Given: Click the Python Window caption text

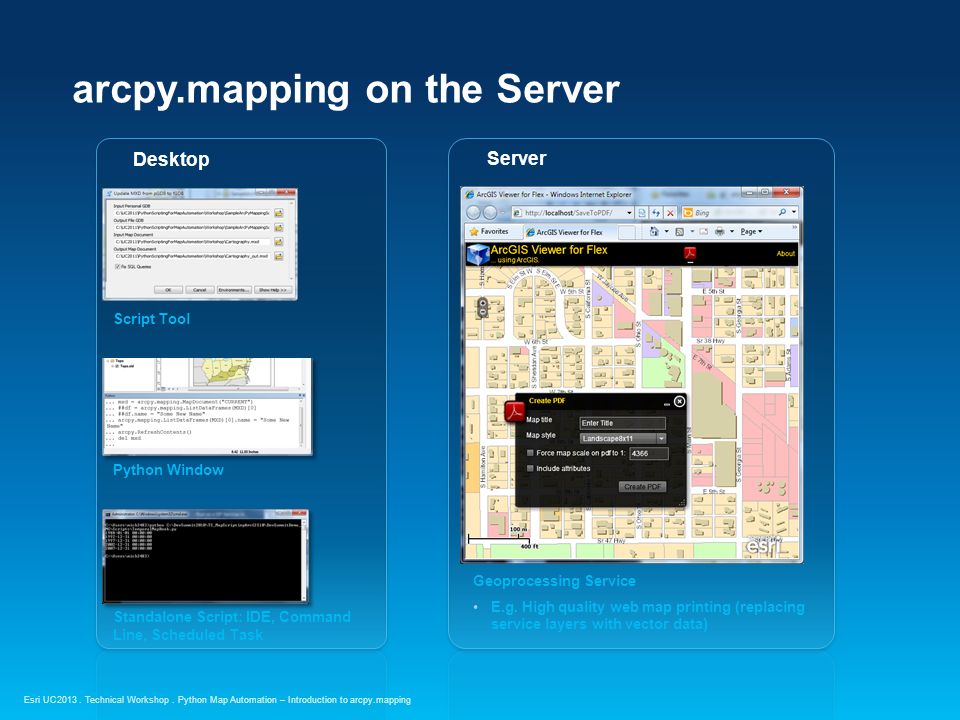Looking at the screenshot, I should click(x=168, y=470).
